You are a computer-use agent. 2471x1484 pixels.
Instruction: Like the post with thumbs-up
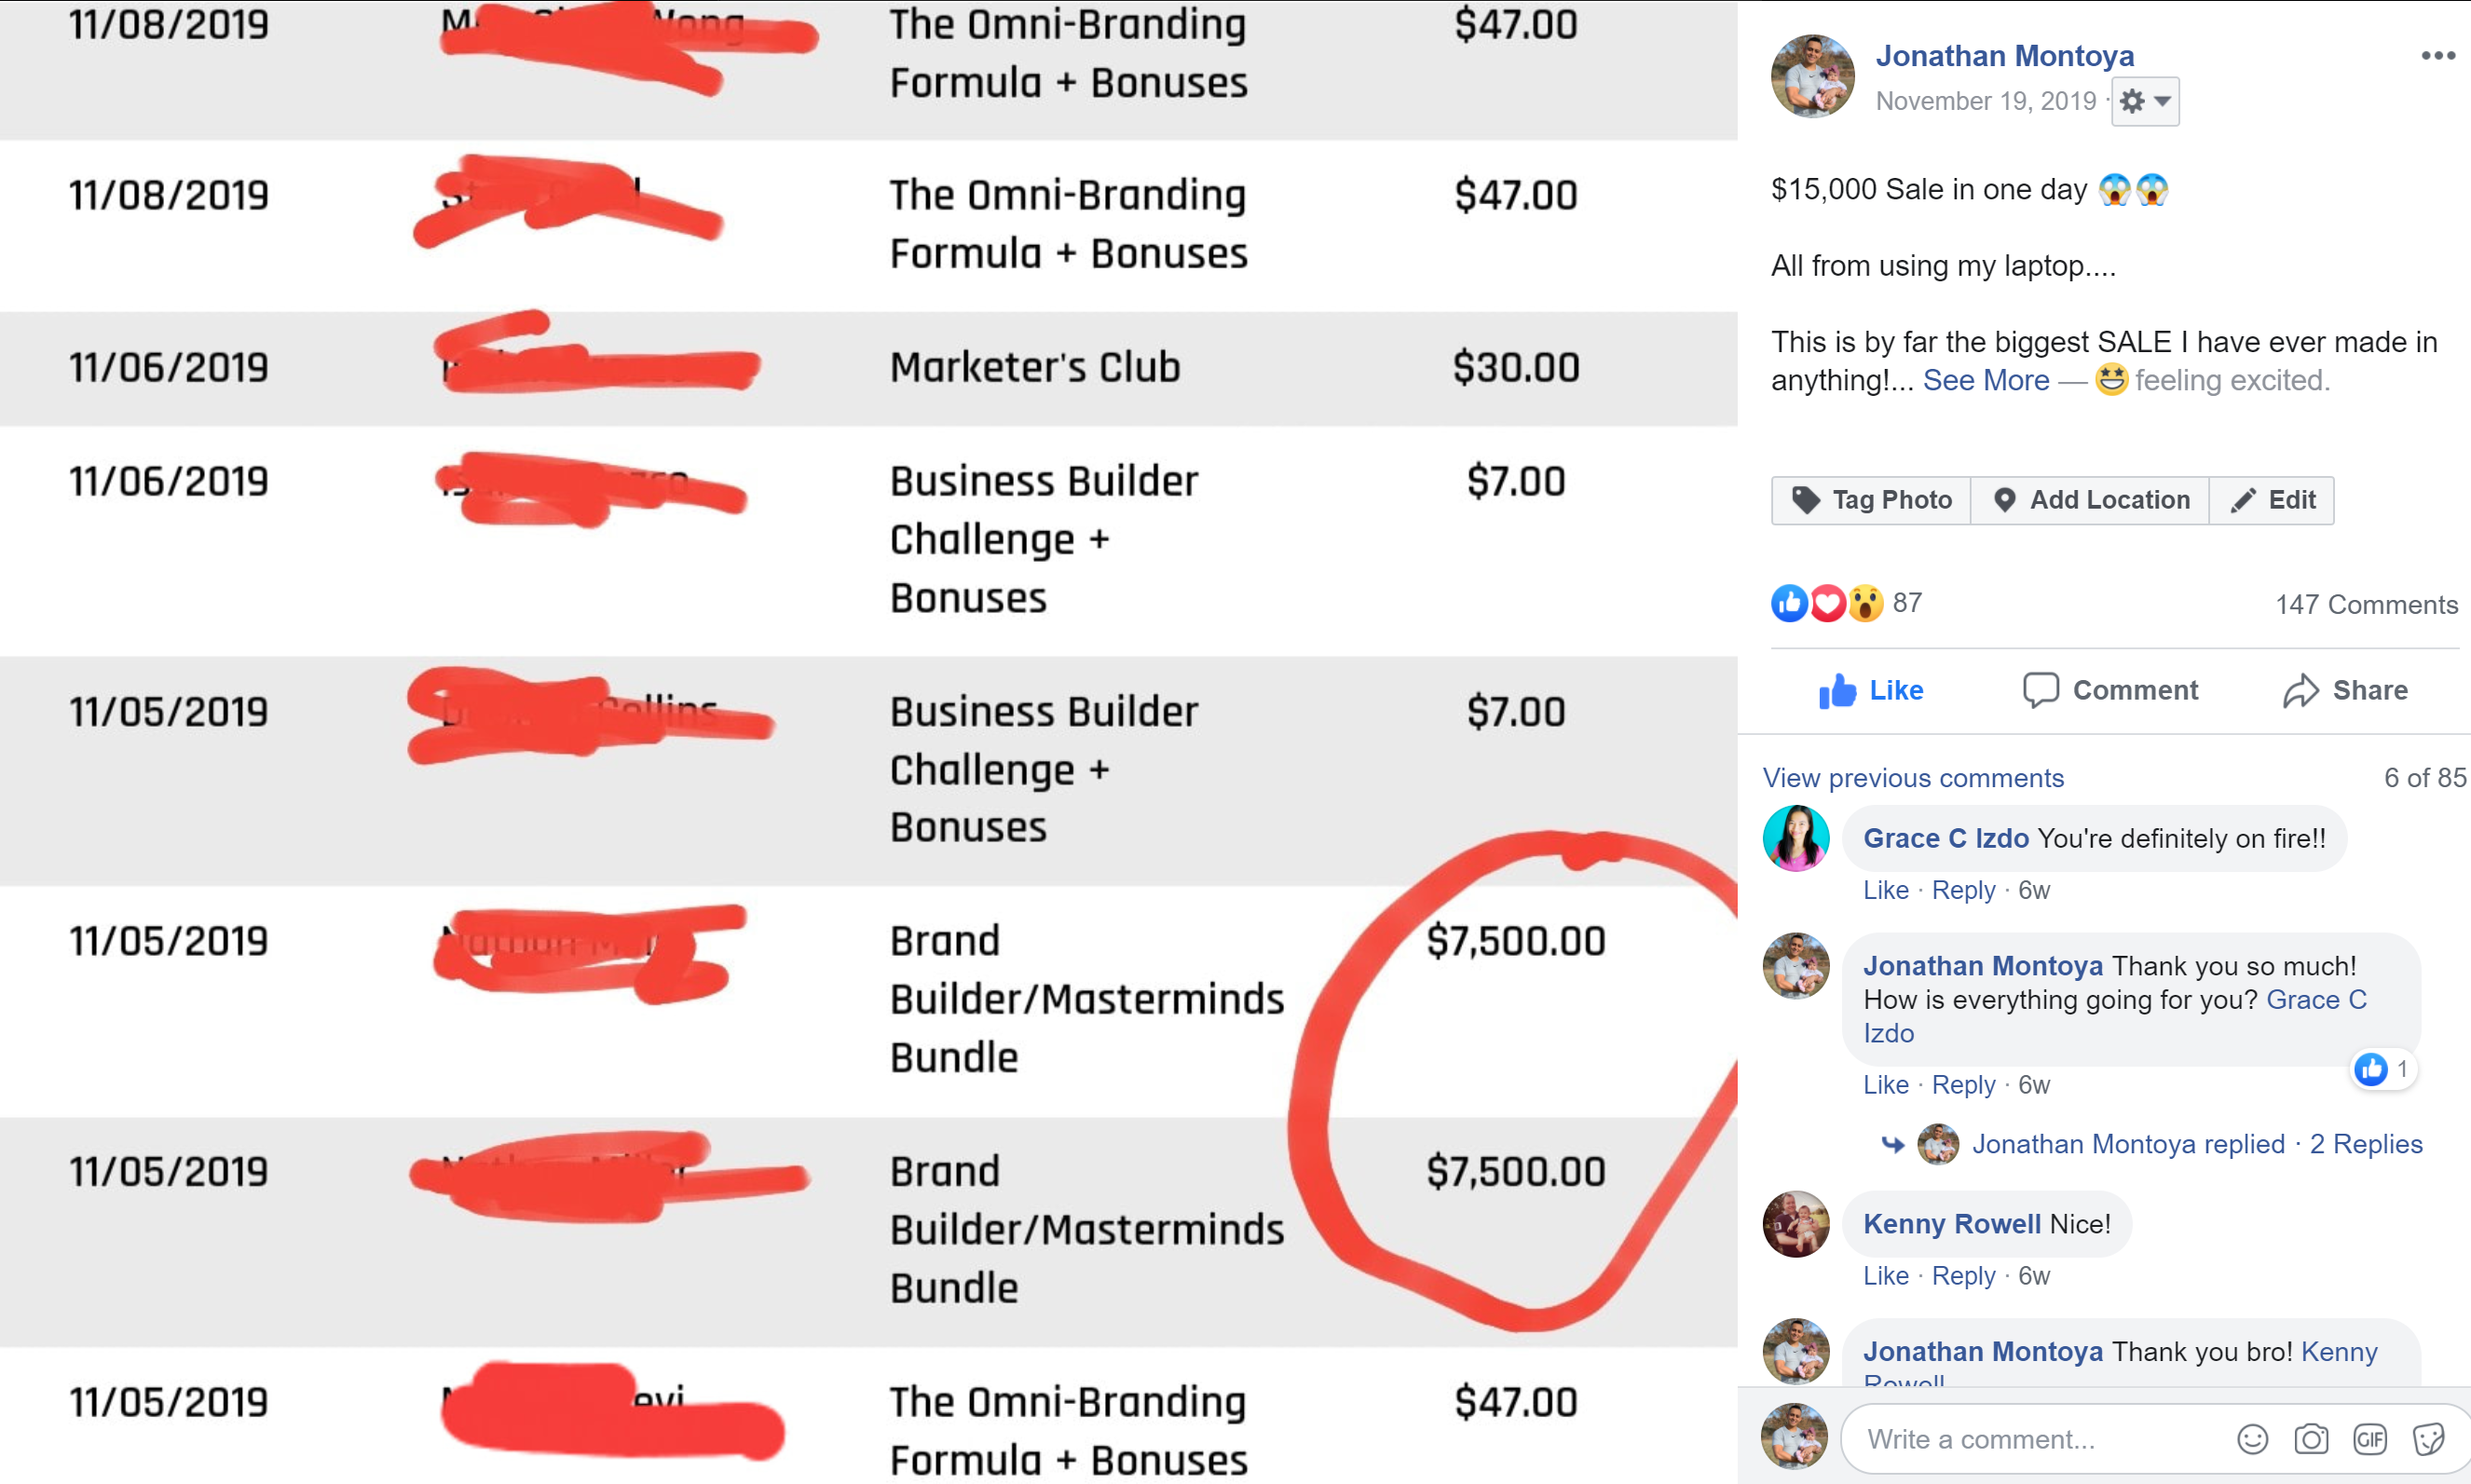[x=1870, y=690]
